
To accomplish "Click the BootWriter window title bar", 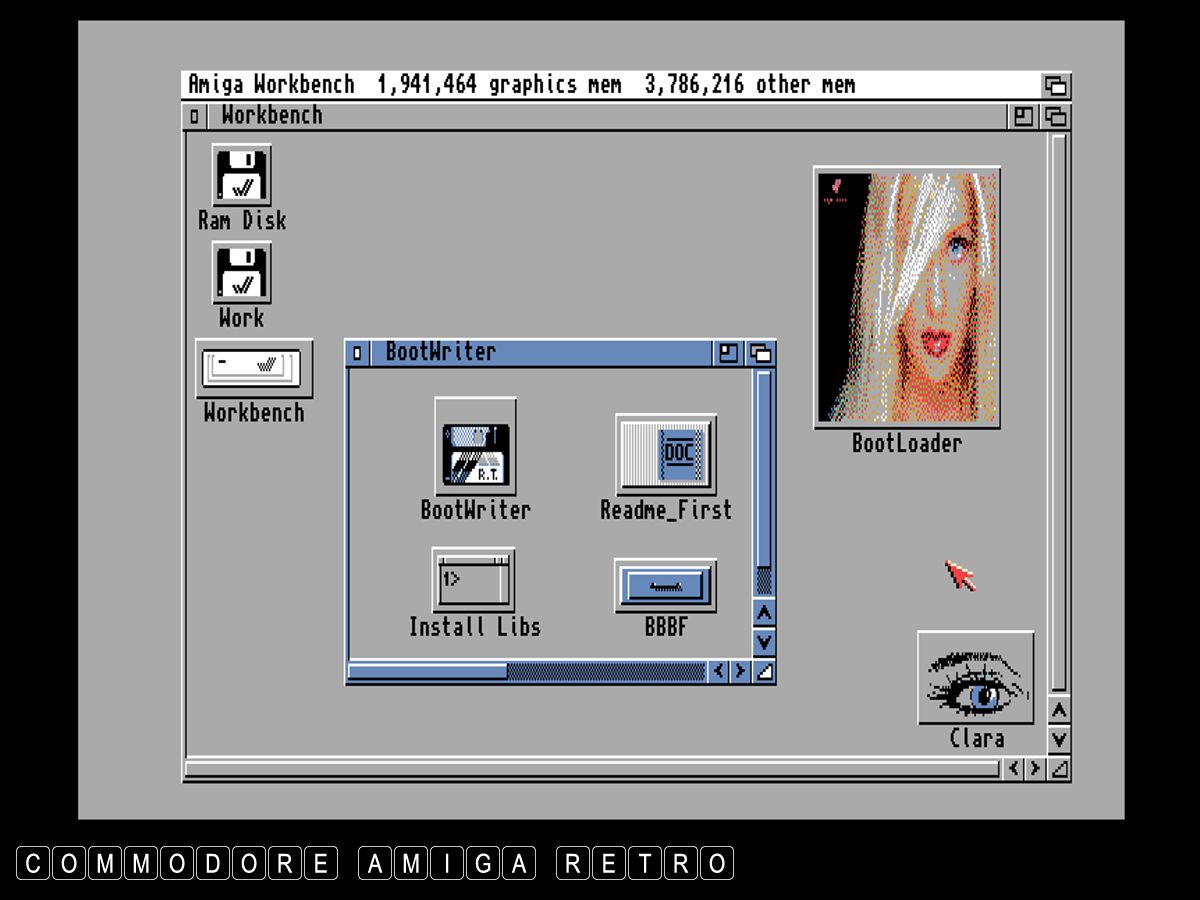I will [x=600, y=353].
